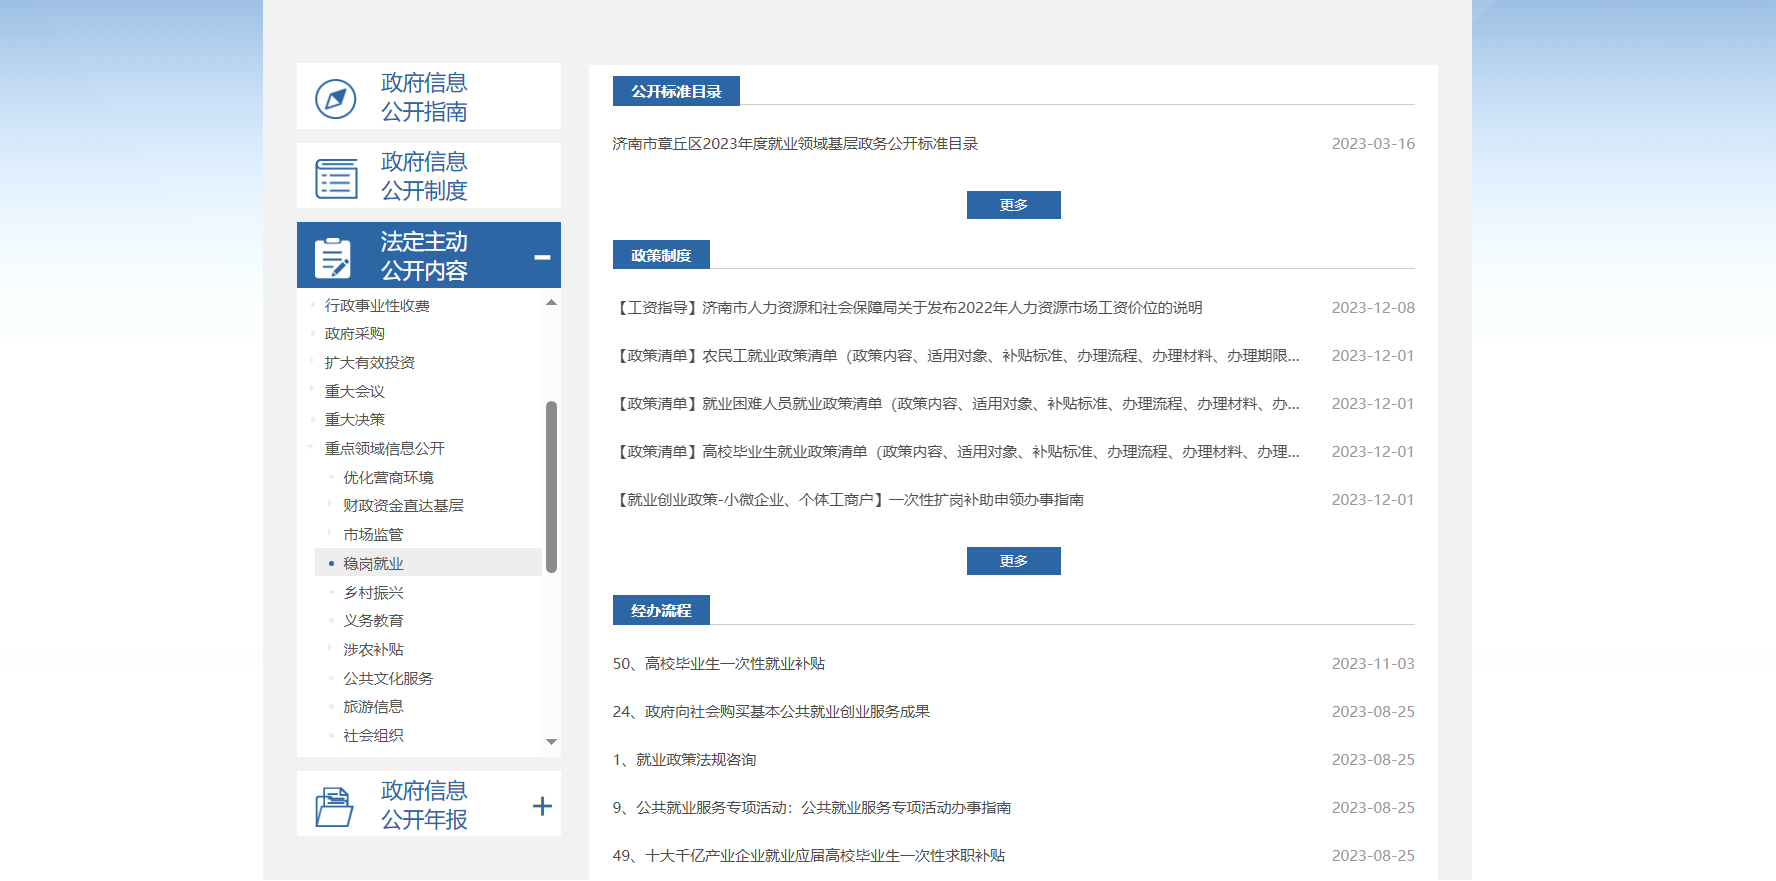The image size is (1776, 881).
Task: Open 优化营商环境 in the sidebar
Action: tap(388, 478)
